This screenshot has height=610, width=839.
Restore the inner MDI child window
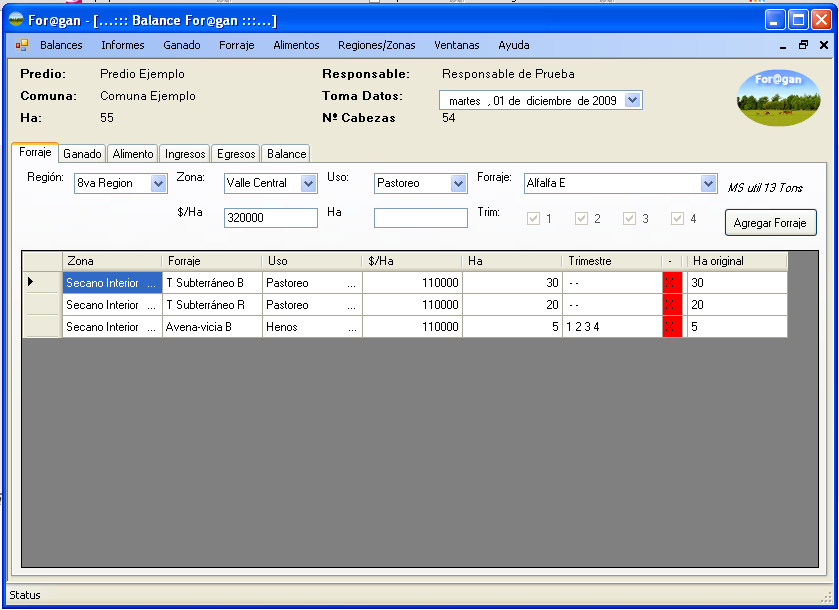(x=803, y=45)
